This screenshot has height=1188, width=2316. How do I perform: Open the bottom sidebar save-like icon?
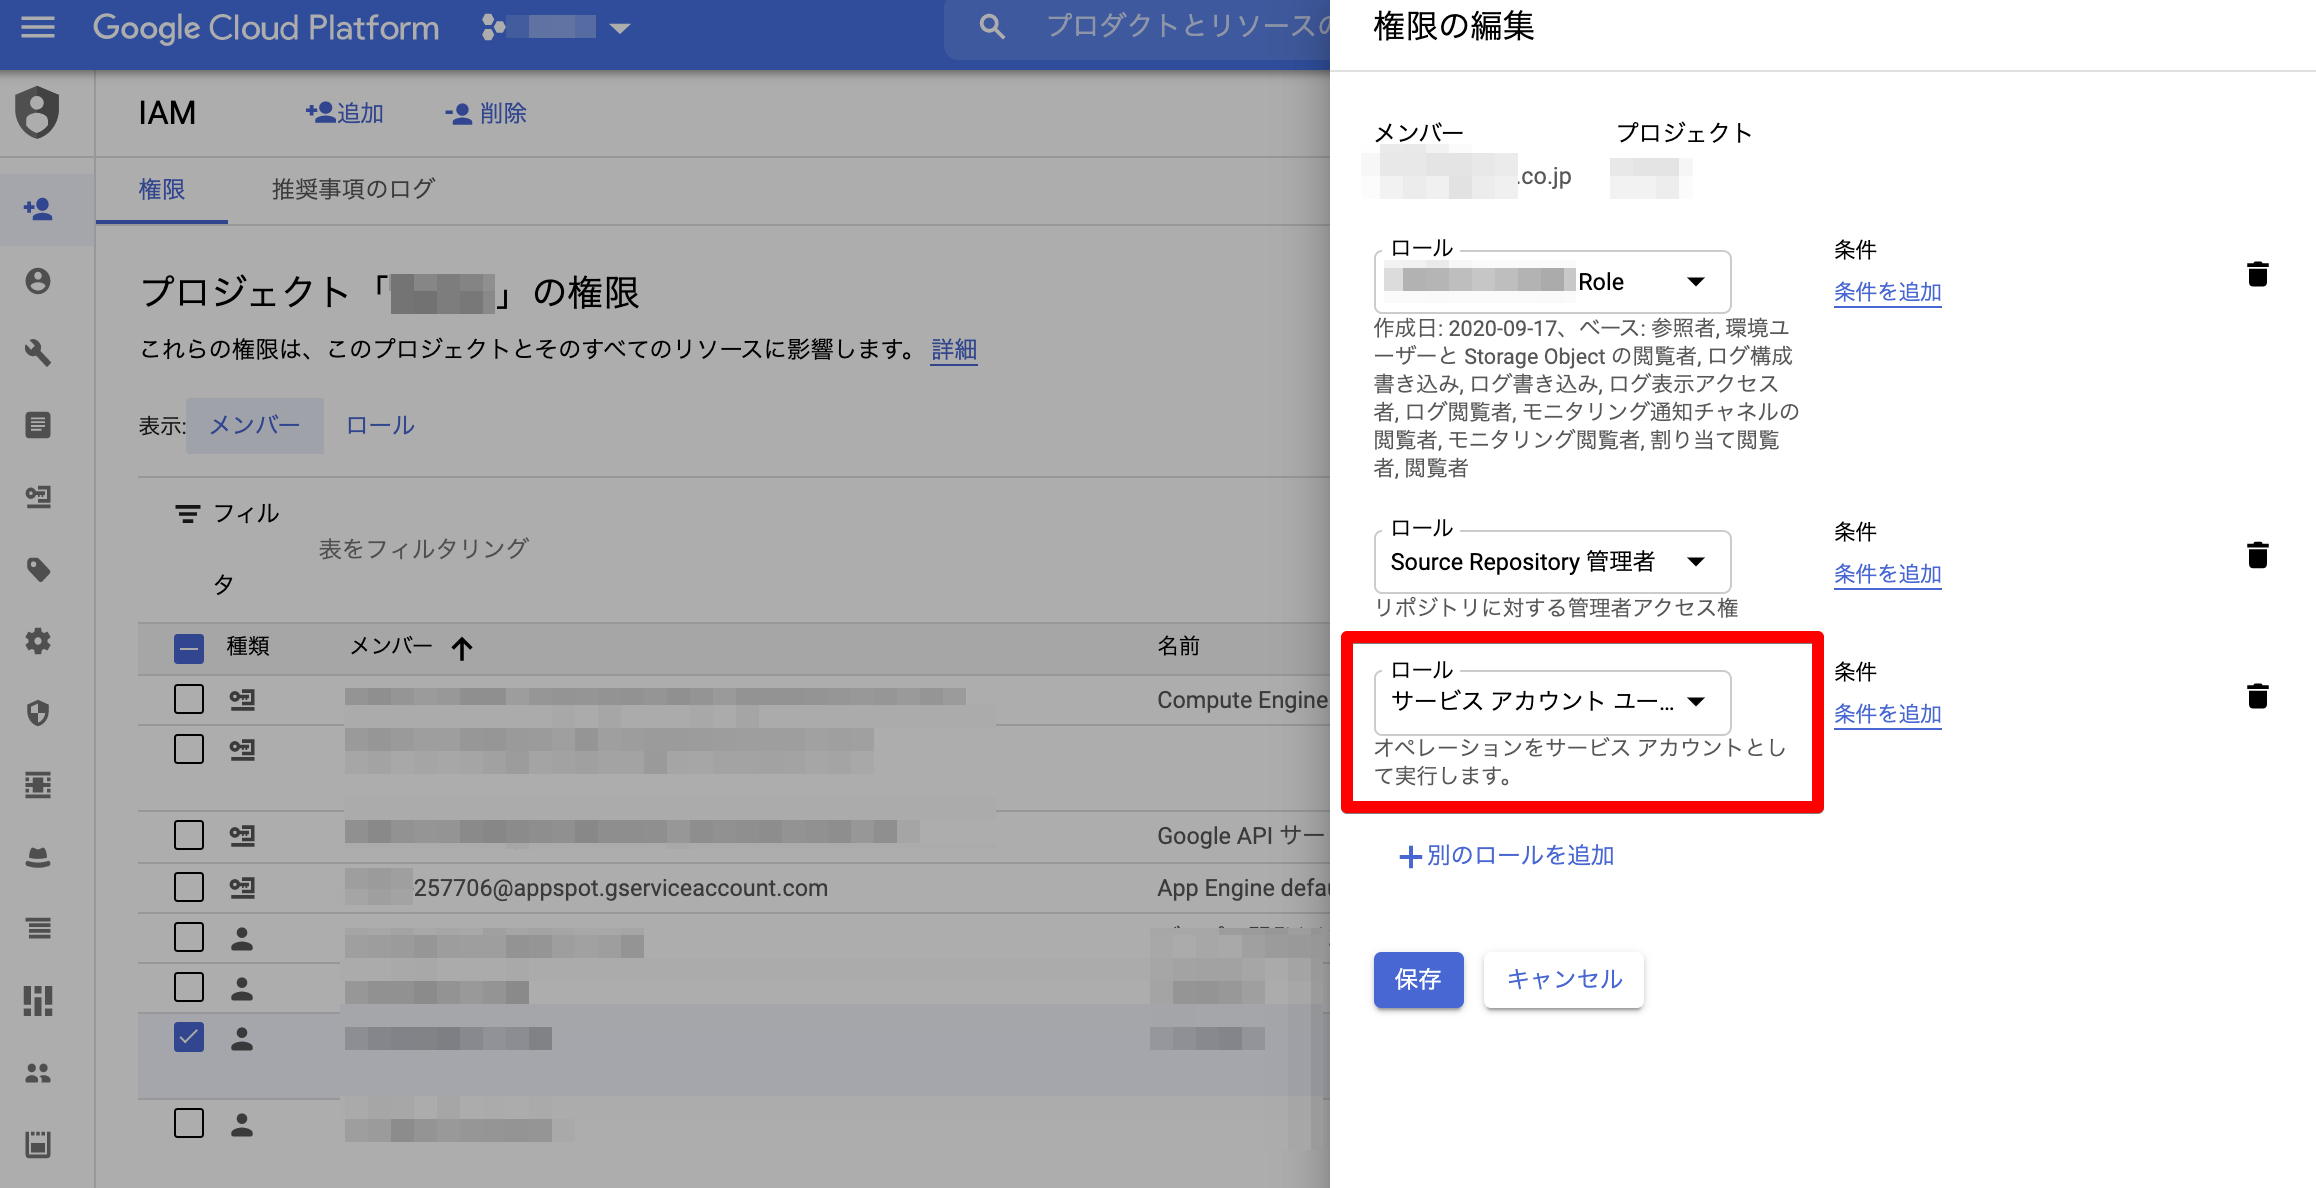tap(38, 1145)
